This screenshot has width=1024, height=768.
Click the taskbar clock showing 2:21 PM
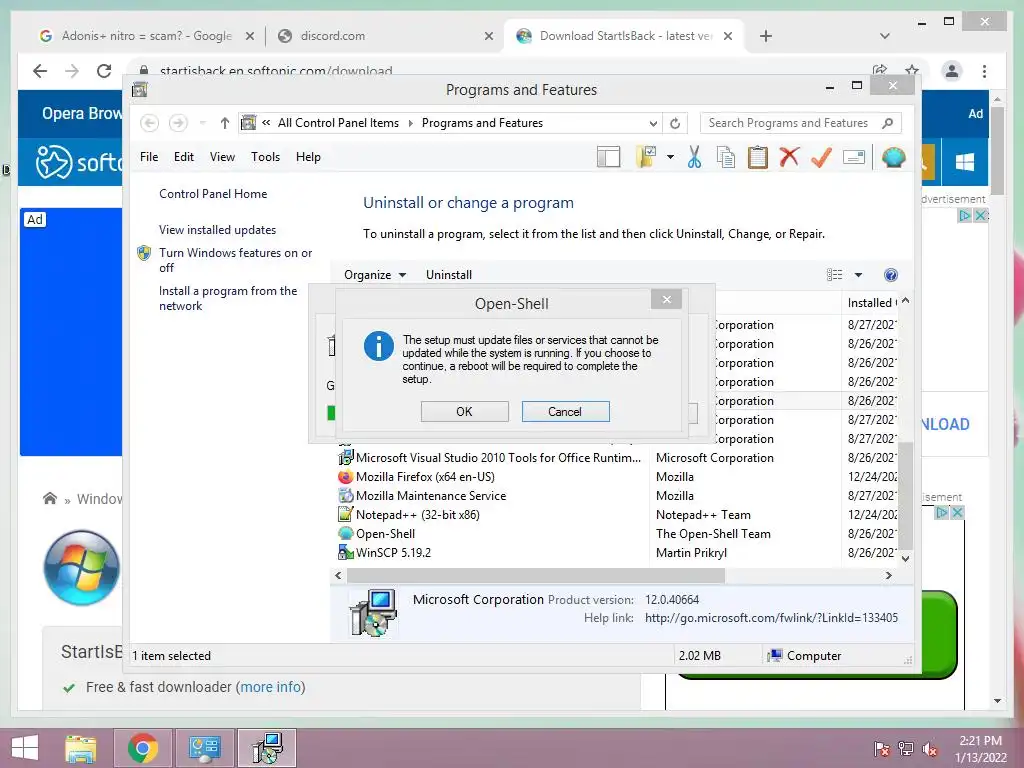pyautogui.click(x=980, y=748)
